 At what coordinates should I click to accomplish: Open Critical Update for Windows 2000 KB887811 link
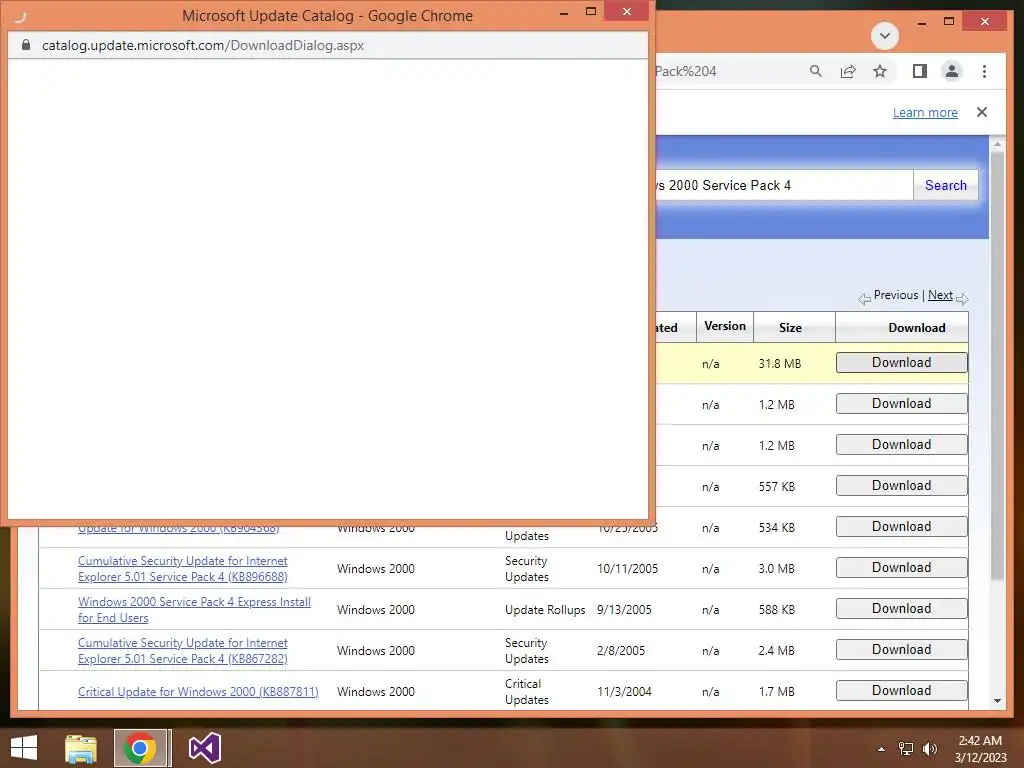click(x=198, y=692)
